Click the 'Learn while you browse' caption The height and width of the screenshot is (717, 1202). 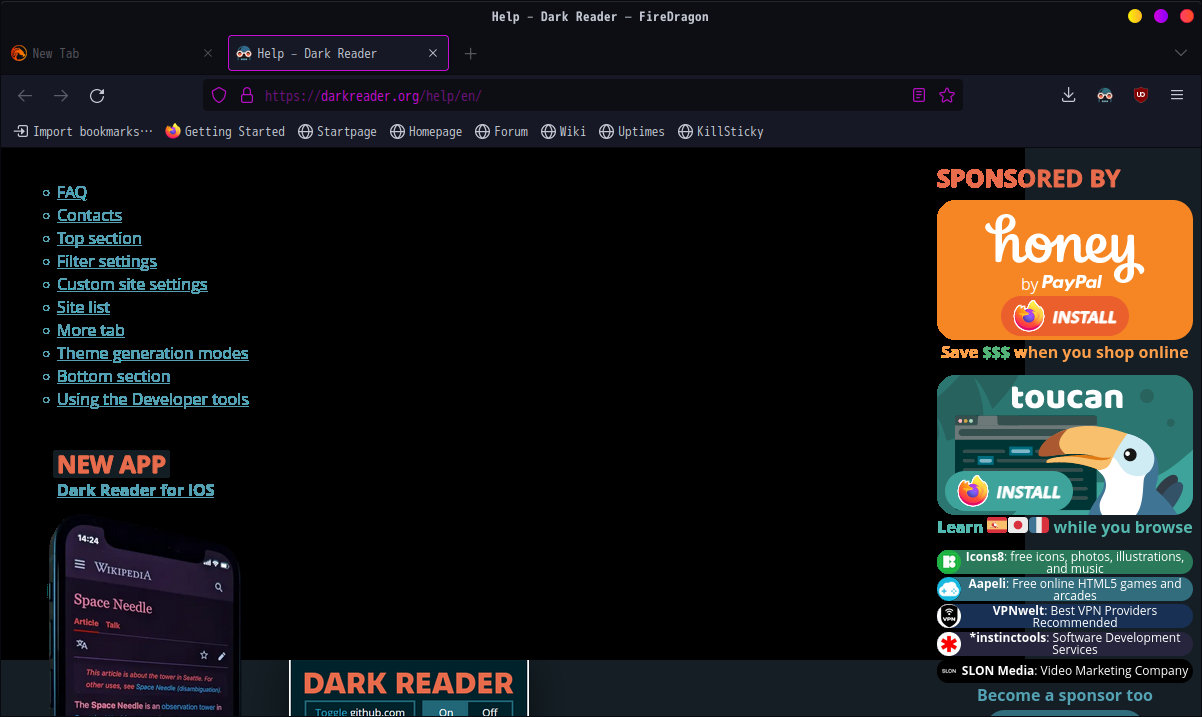(1064, 526)
